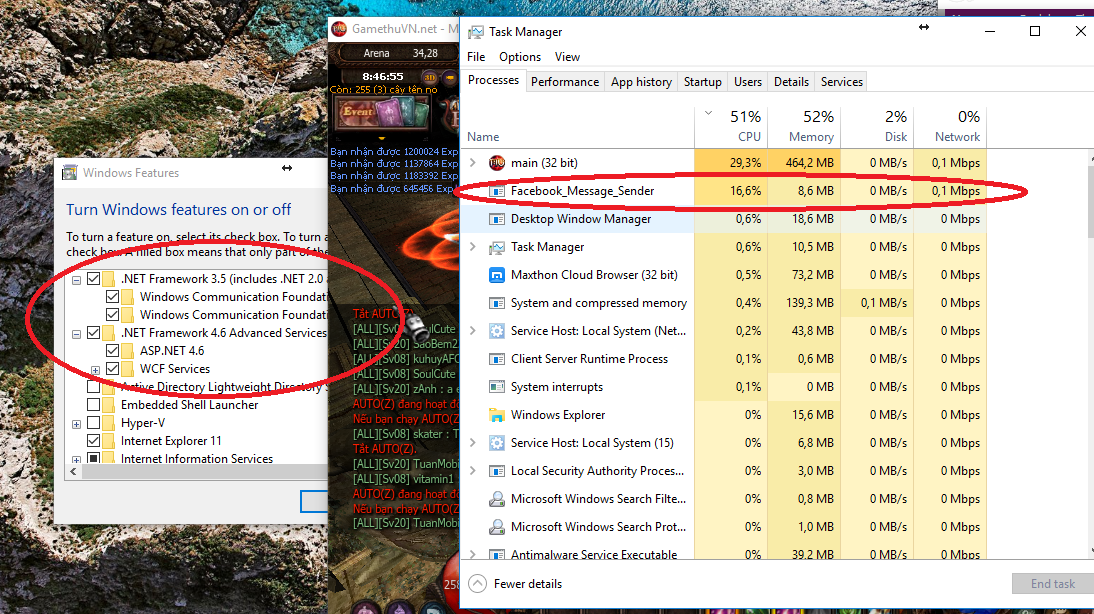Open the Options menu in Task Manager

click(x=520, y=57)
